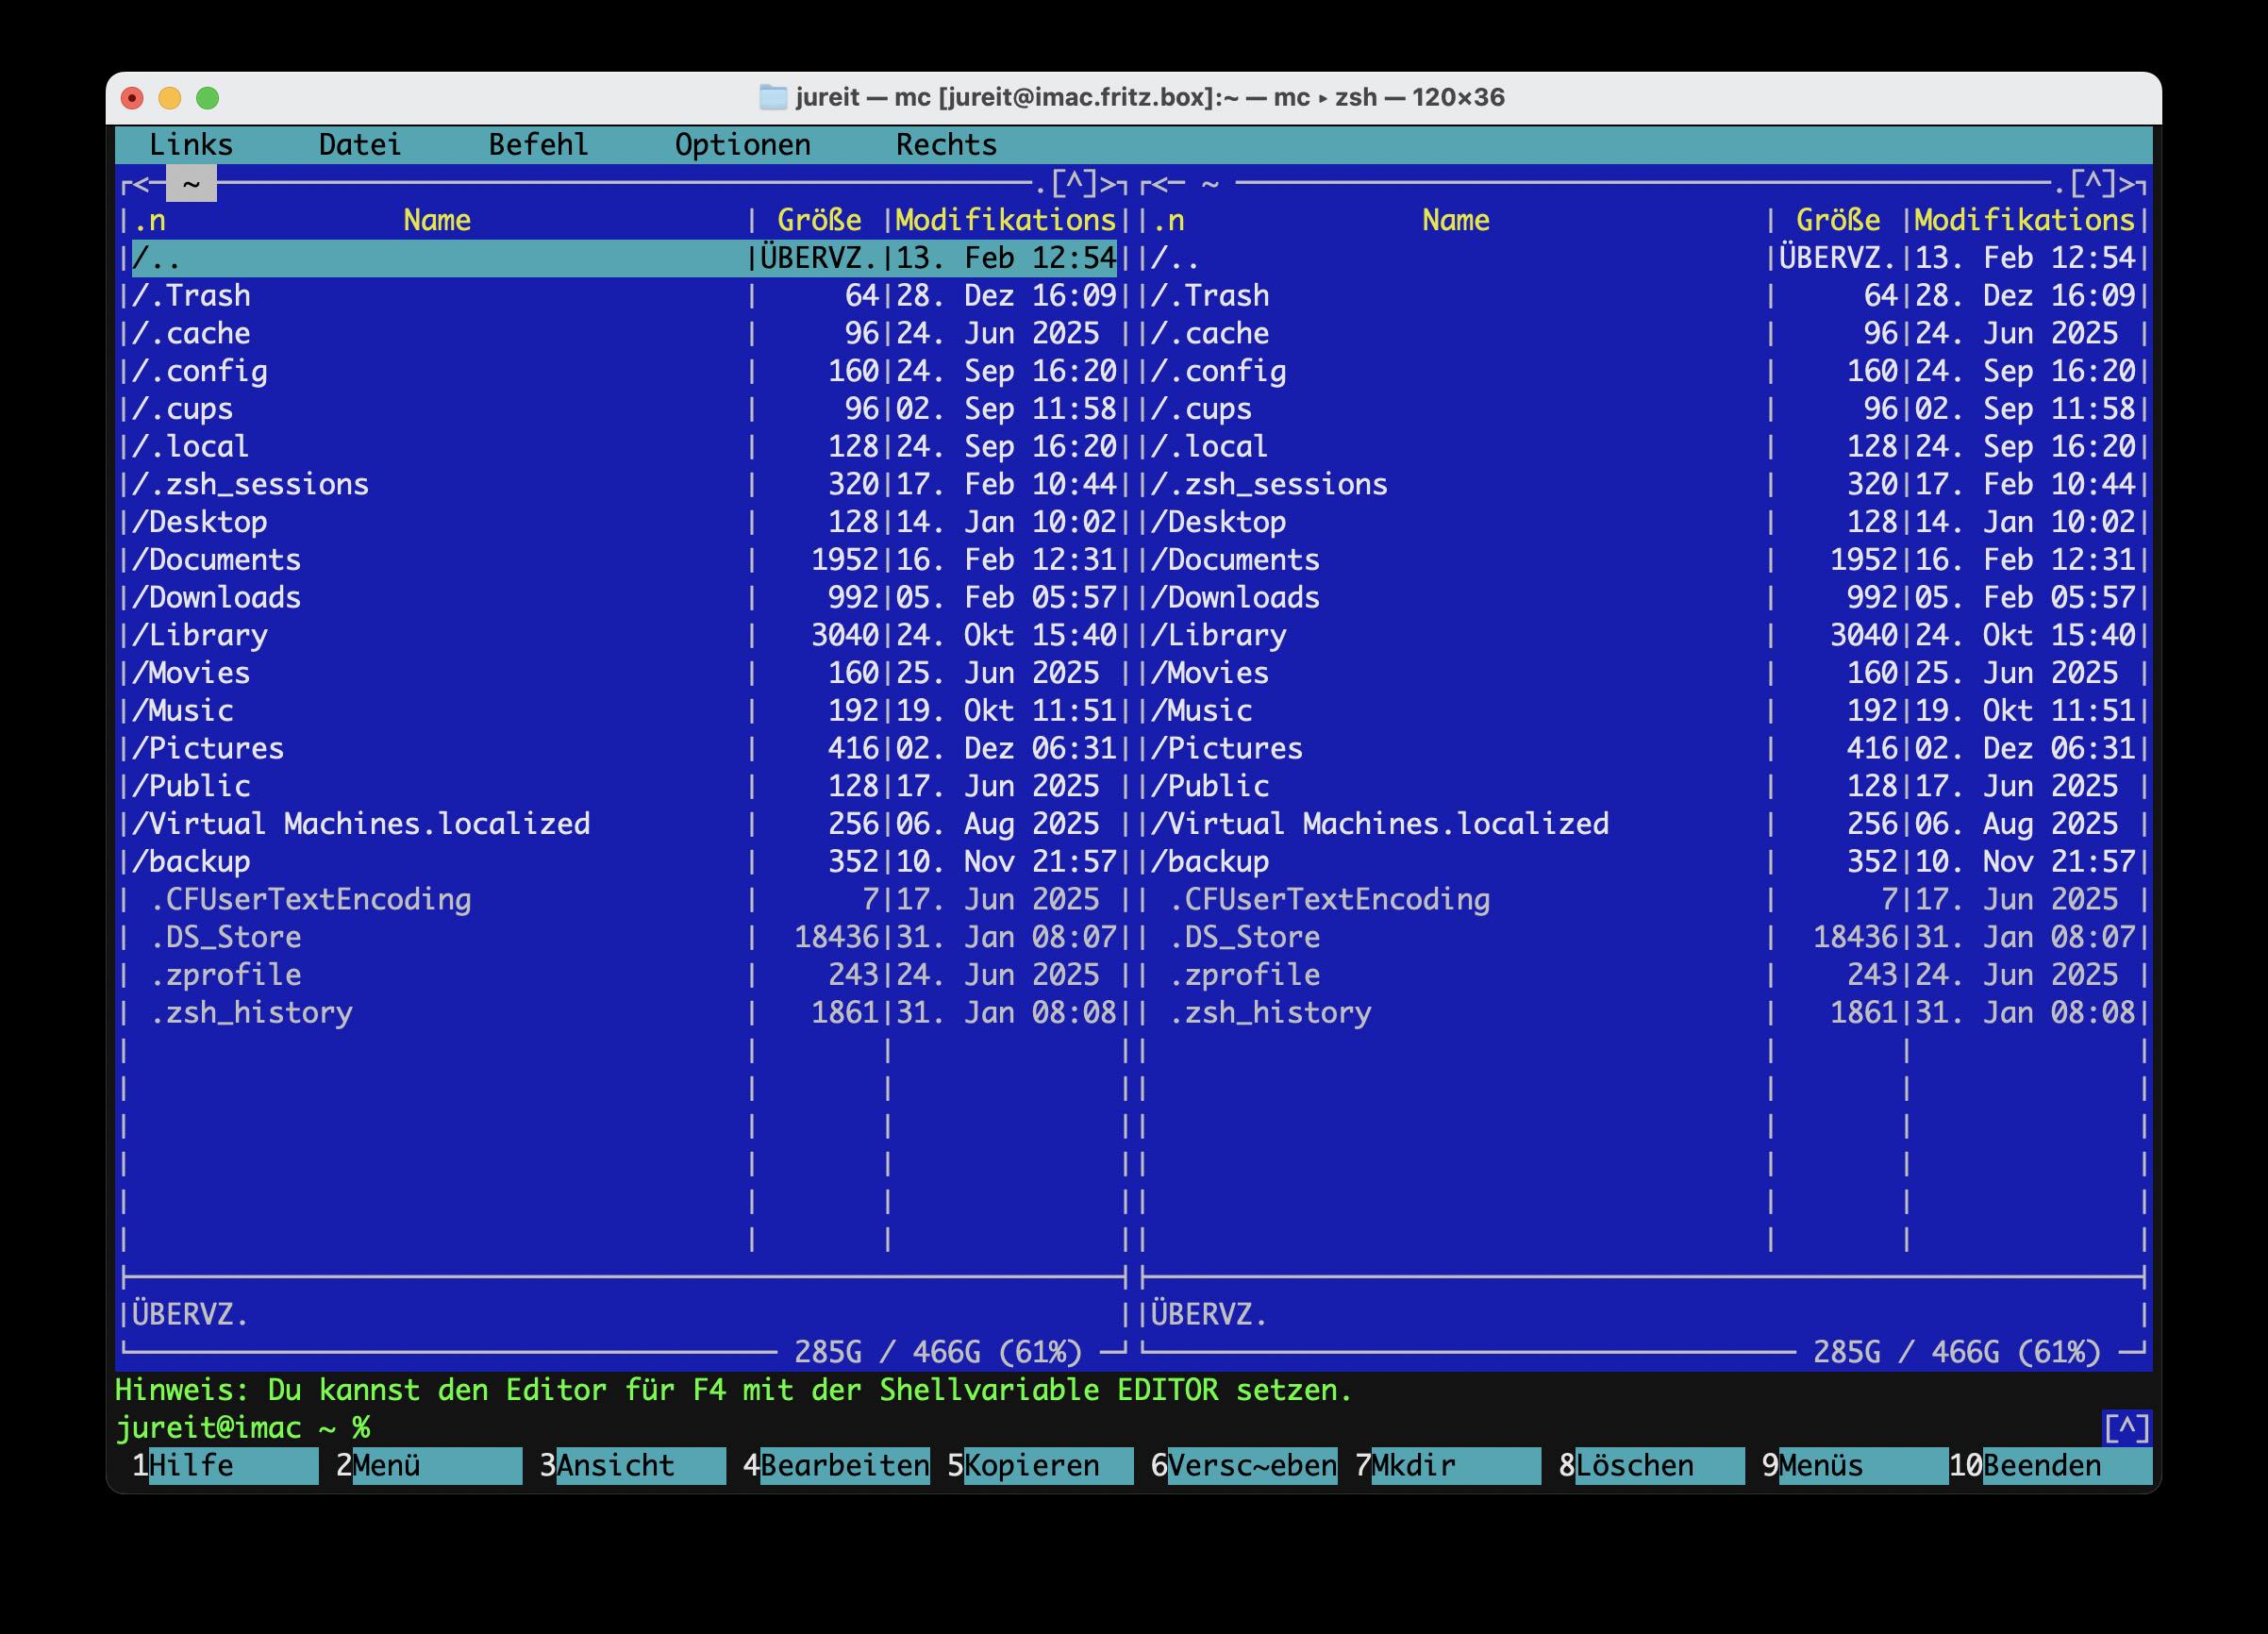2268x1634 pixels.
Task: Sort left panel by Größe column
Action: pos(818,221)
